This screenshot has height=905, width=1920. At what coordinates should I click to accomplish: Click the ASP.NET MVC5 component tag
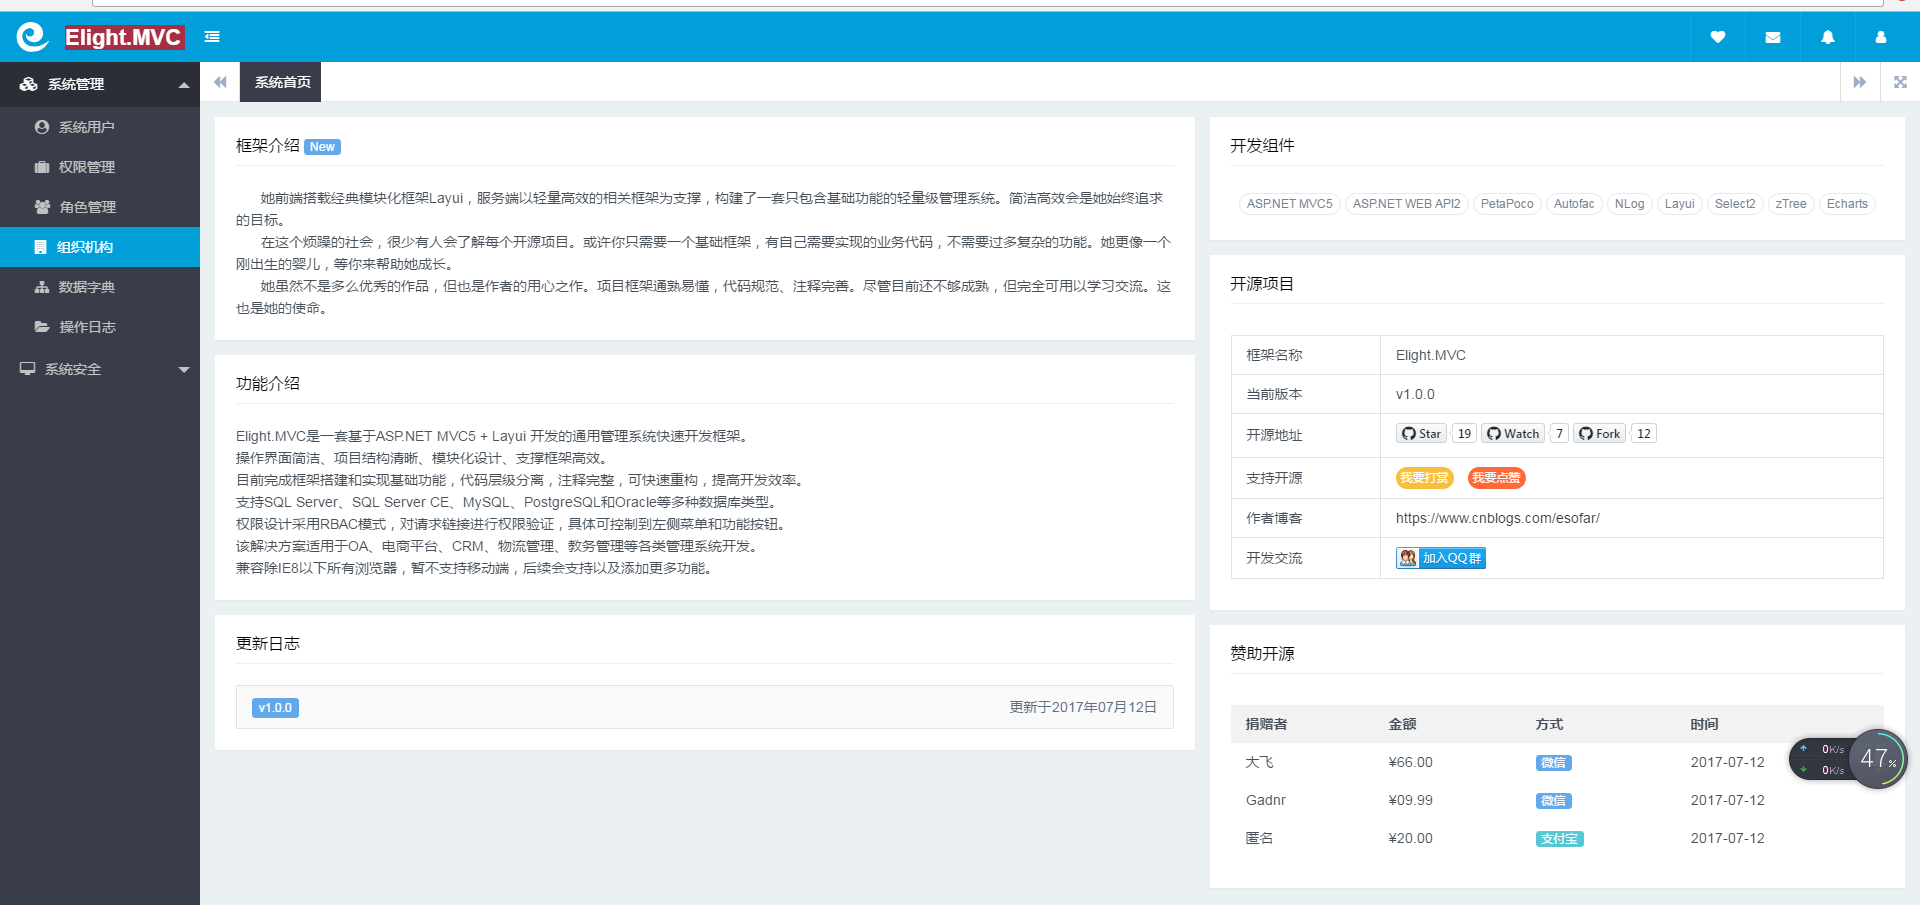[x=1289, y=204]
